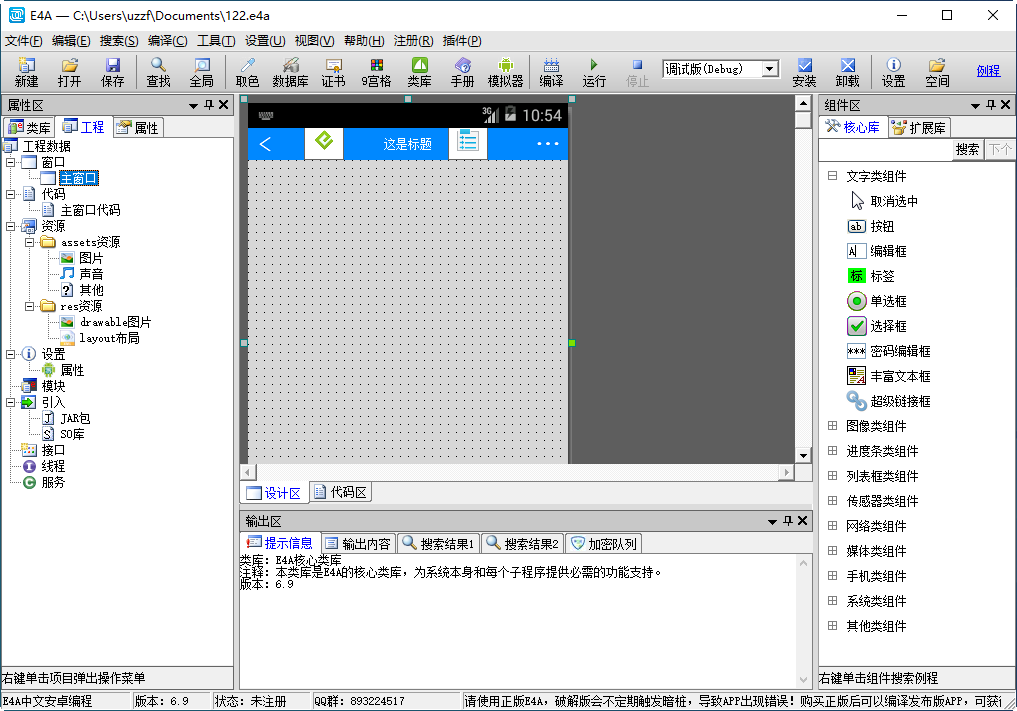Open the 空间 toolbar icon
The height and width of the screenshot is (711, 1017).
(937, 71)
